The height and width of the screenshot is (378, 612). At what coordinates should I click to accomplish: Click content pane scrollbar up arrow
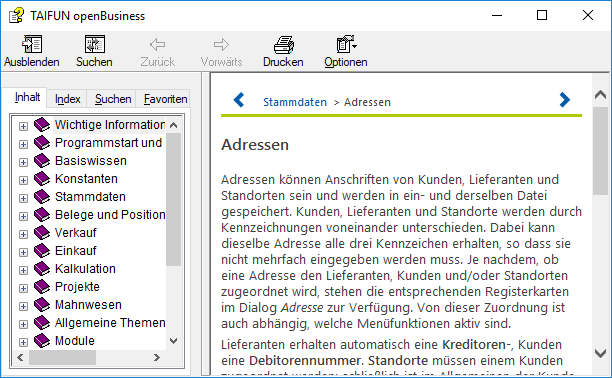(600, 94)
